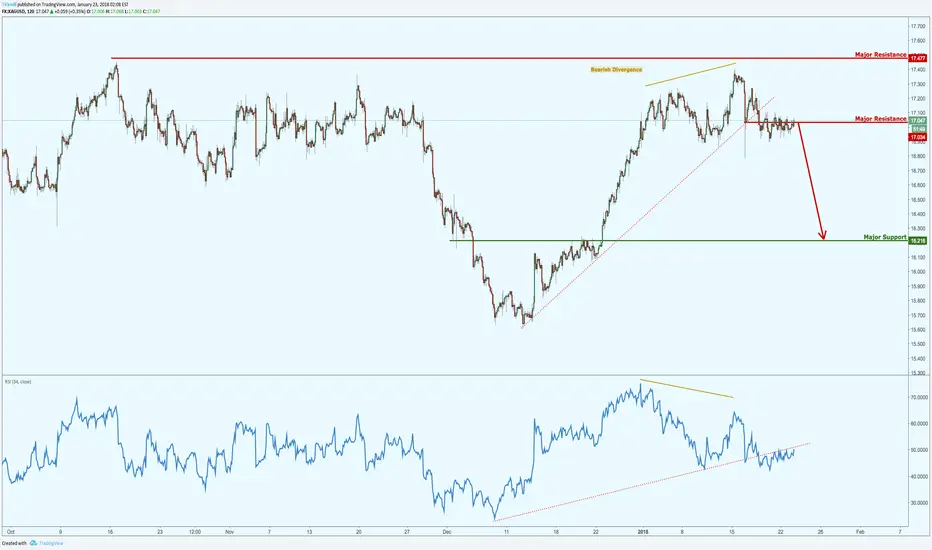
Task: Select the FX:XAGUSD symbol label
Action: click(13, 11)
